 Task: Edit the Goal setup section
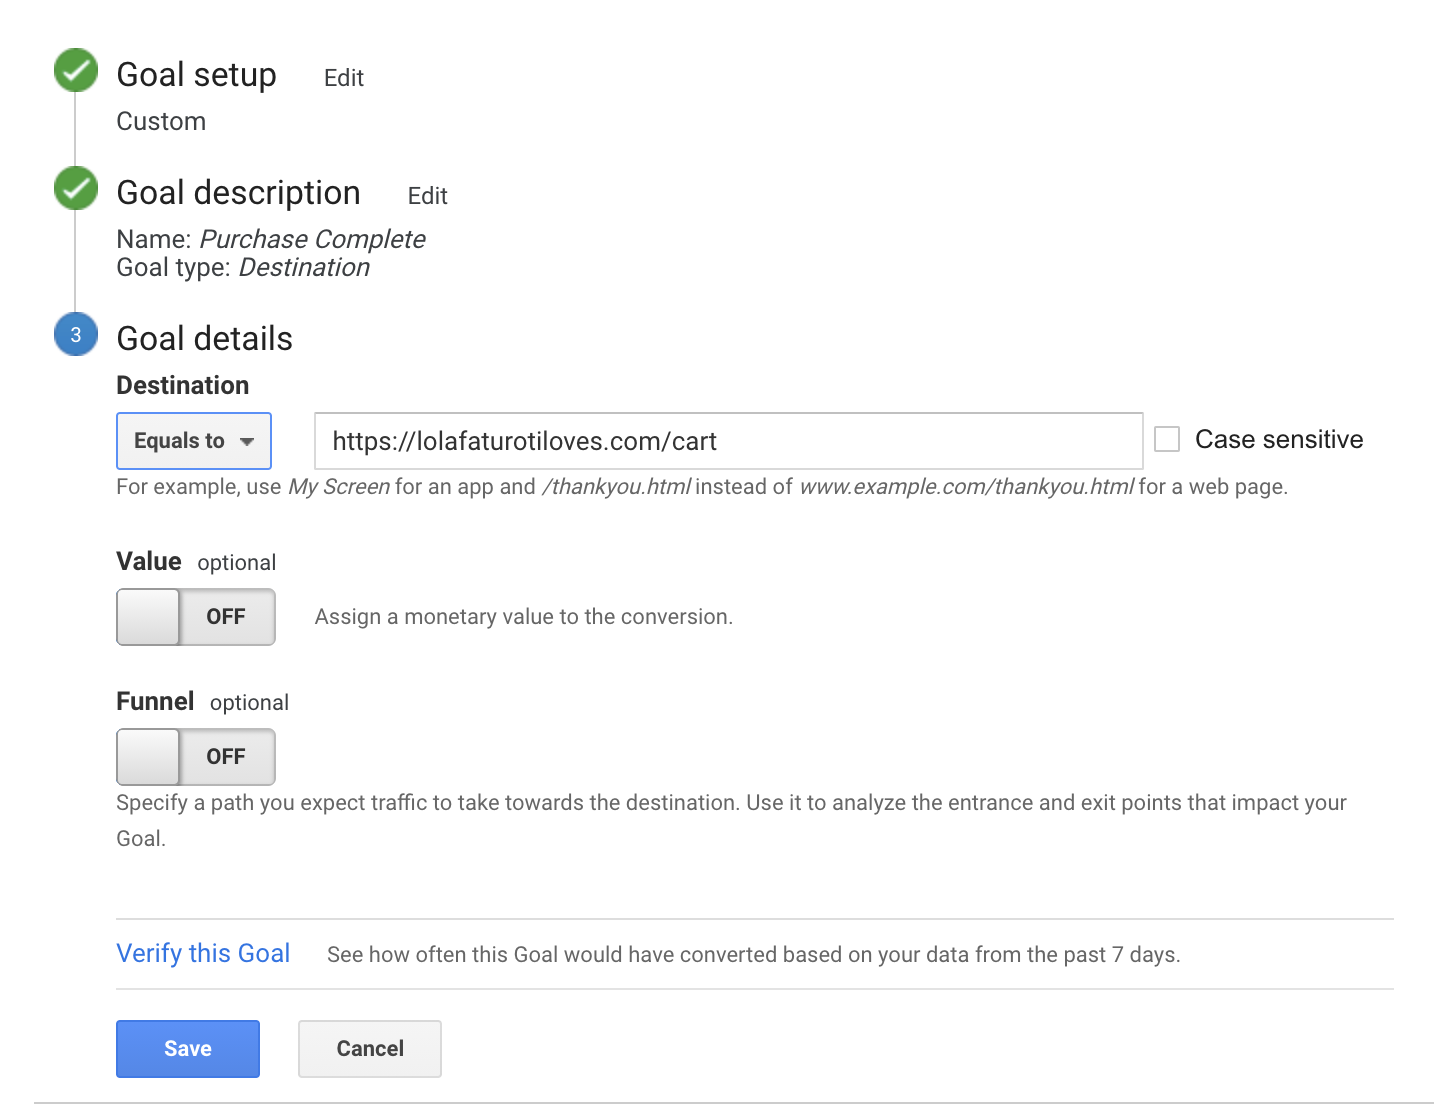343,78
